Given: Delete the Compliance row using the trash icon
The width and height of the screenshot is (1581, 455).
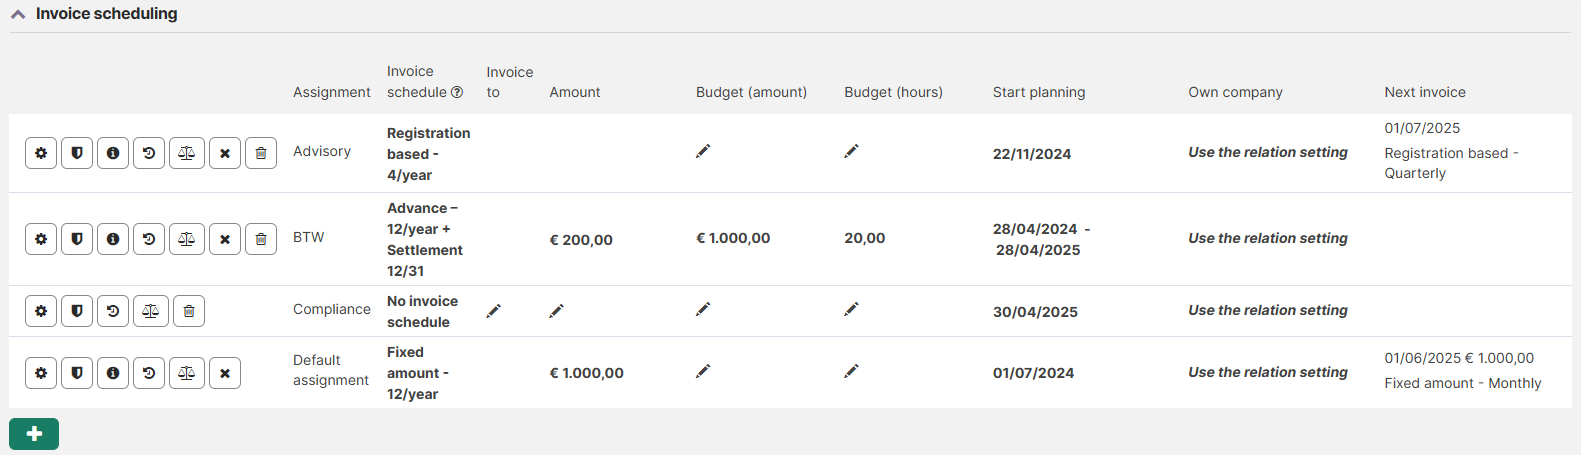Looking at the screenshot, I should point(189,311).
